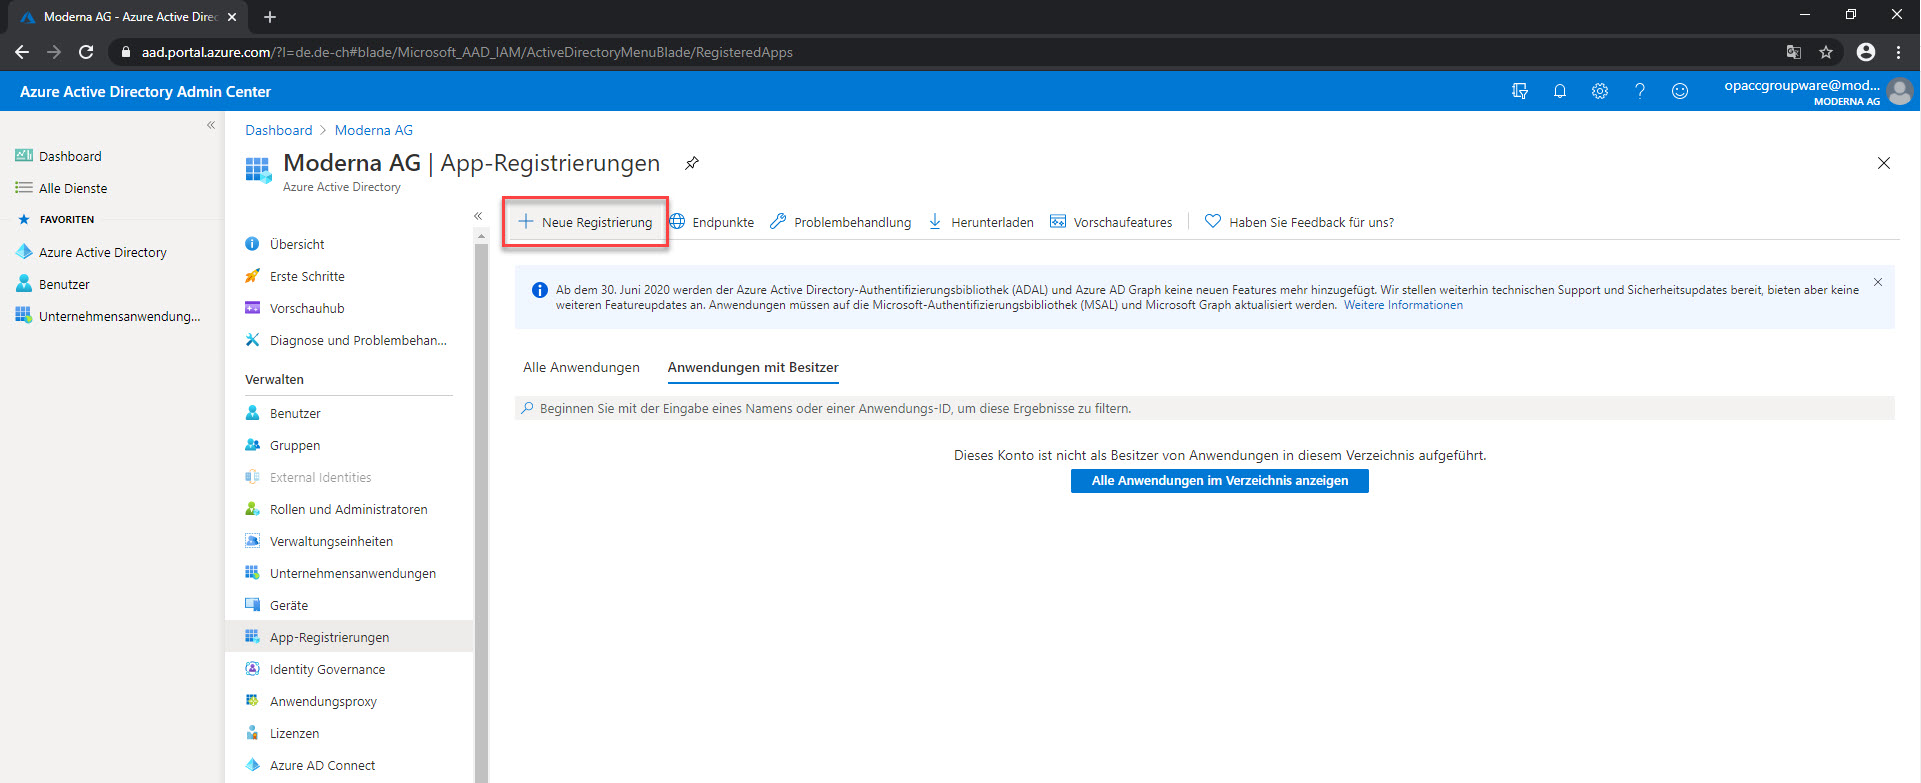
Task: Select Anwendungen mit Besitzer tab
Action: tap(753, 367)
